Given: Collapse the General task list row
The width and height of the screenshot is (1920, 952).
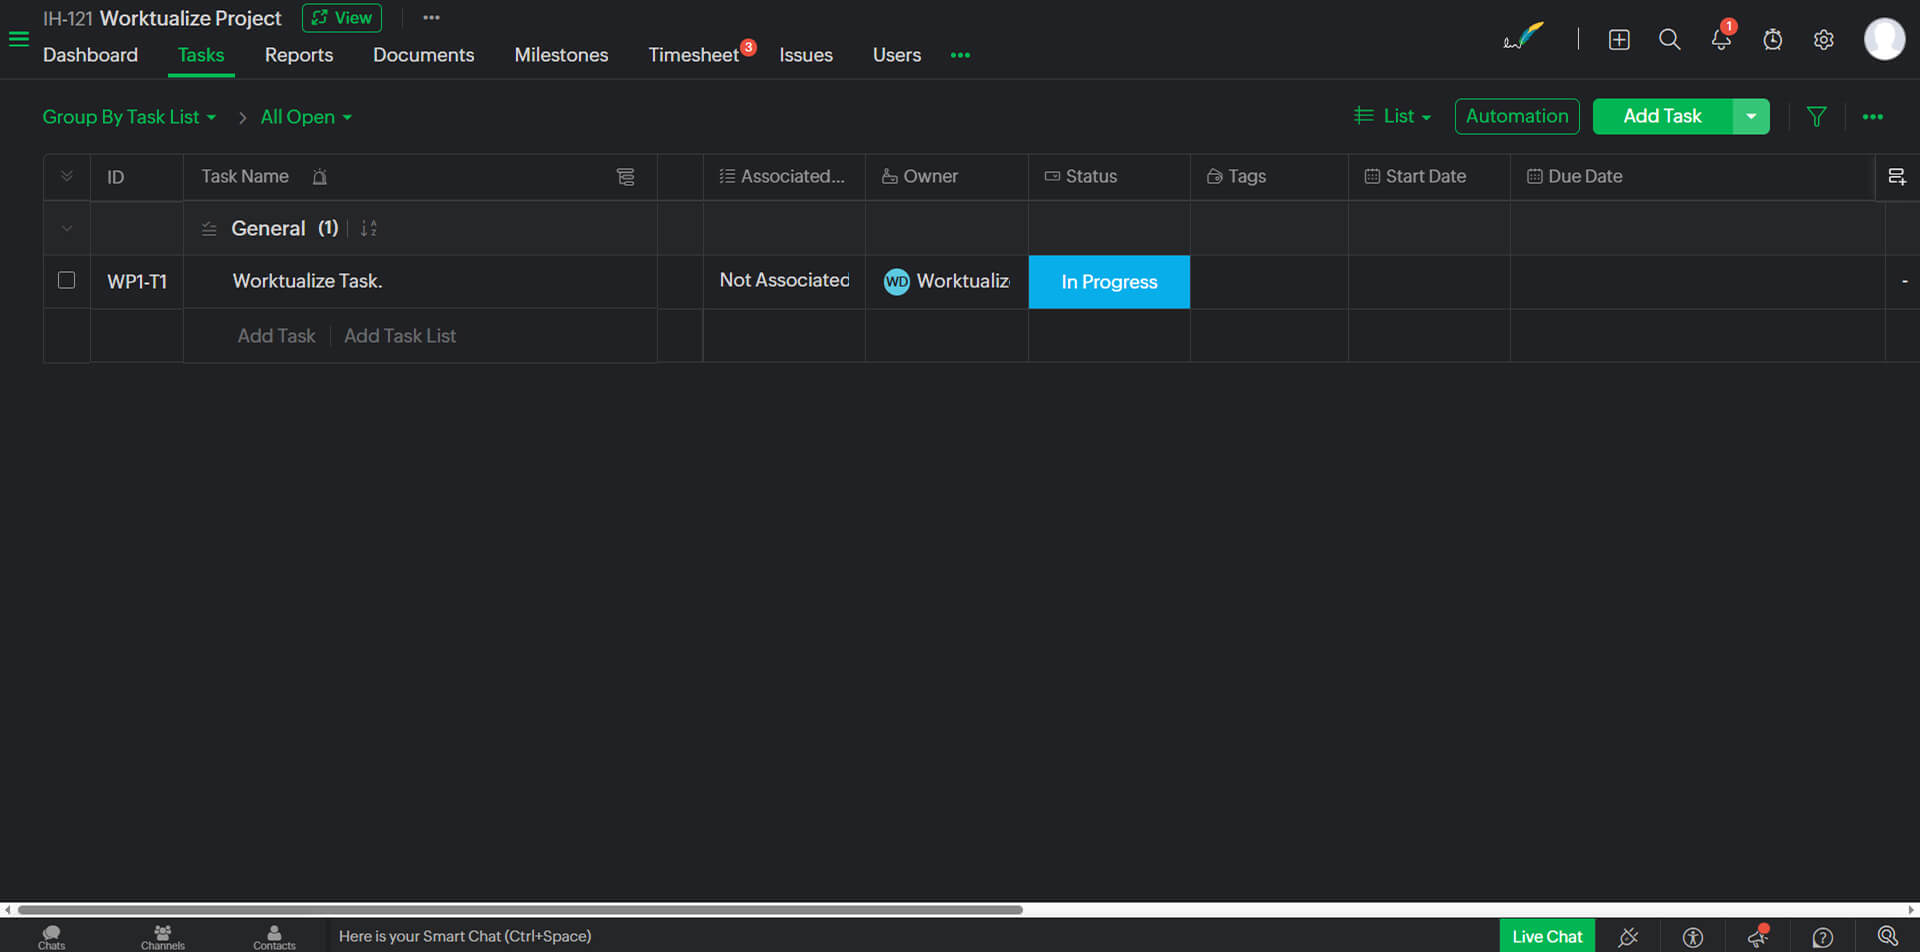Looking at the screenshot, I should pyautogui.click(x=66, y=229).
